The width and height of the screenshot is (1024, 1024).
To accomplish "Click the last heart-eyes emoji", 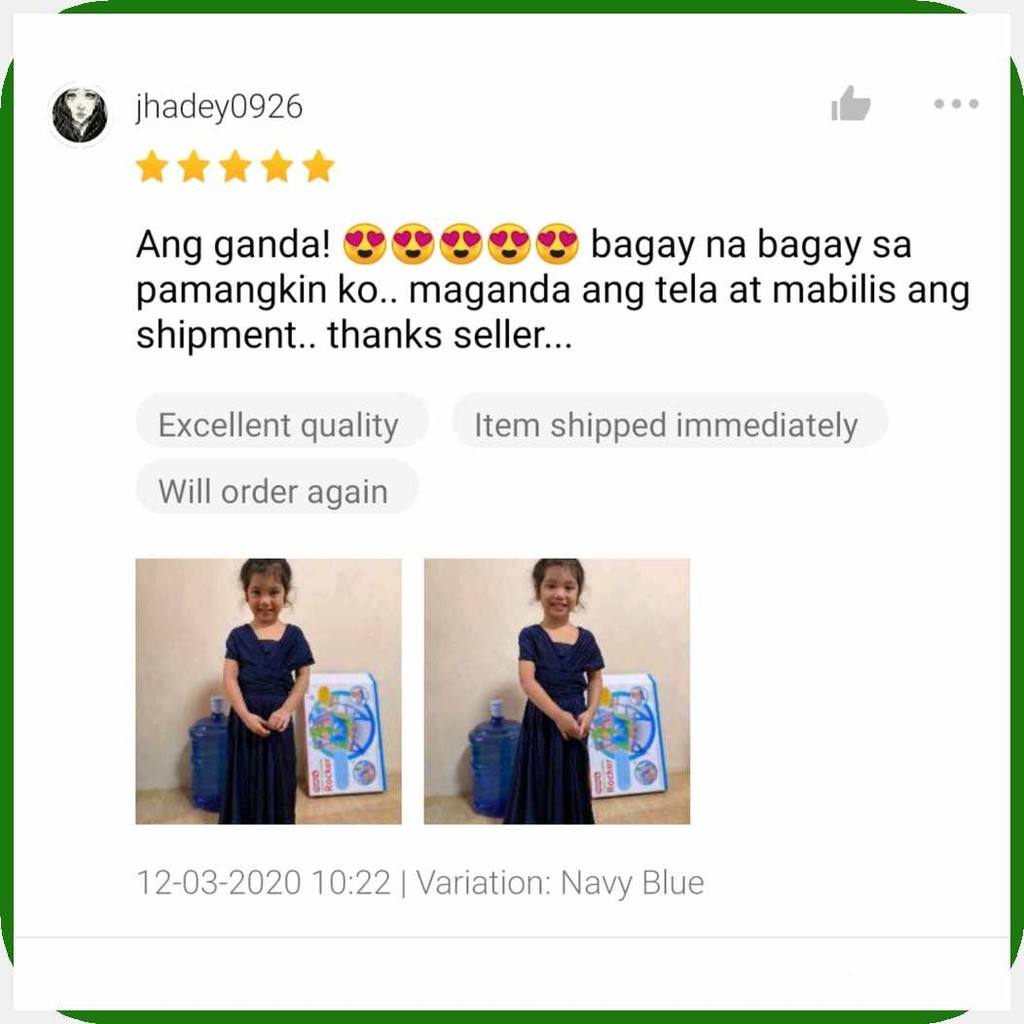I will tap(557, 244).
